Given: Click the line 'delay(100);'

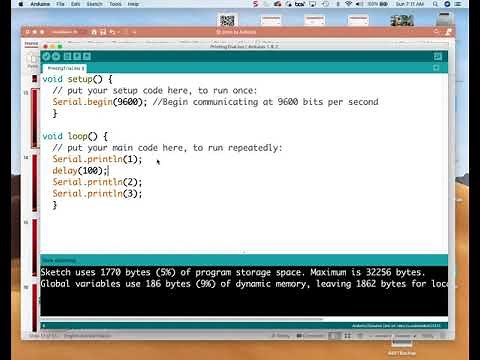Looking at the screenshot, I should [80, 171].
